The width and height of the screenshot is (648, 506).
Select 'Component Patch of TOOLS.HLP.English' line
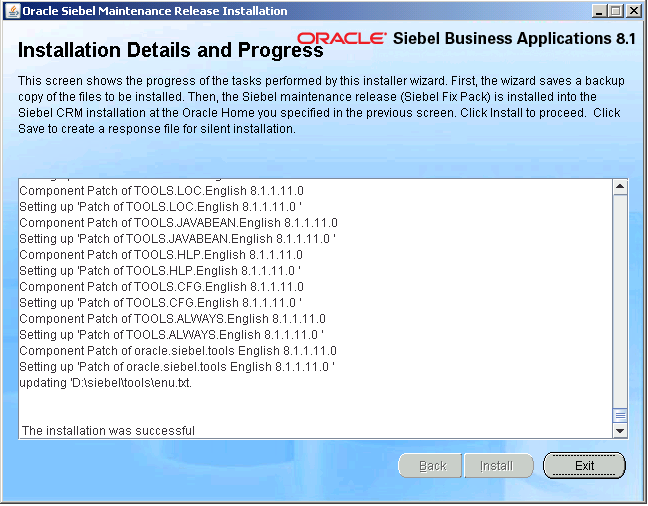coord(161,254)
